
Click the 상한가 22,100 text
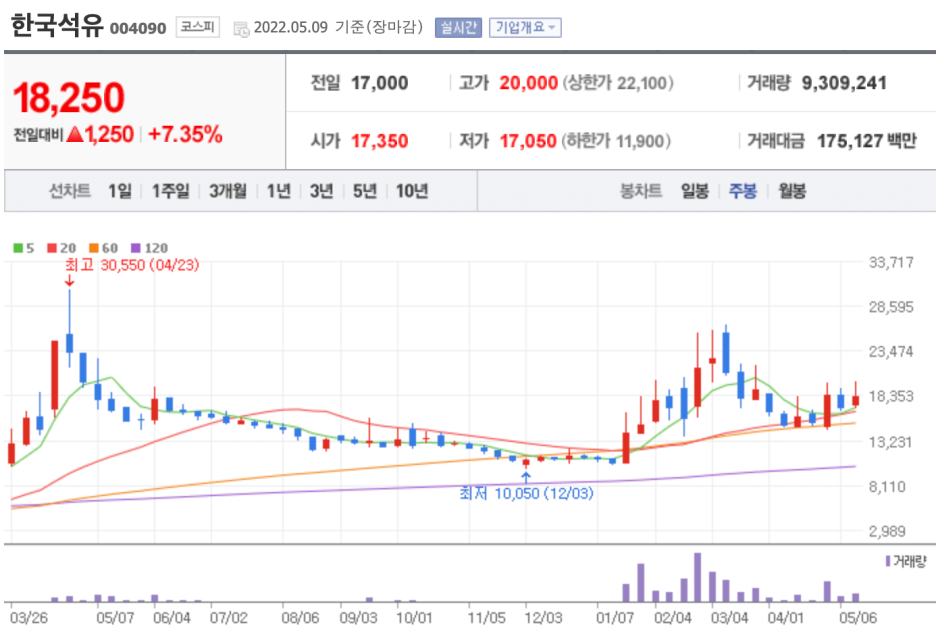[x=618, y=83]
